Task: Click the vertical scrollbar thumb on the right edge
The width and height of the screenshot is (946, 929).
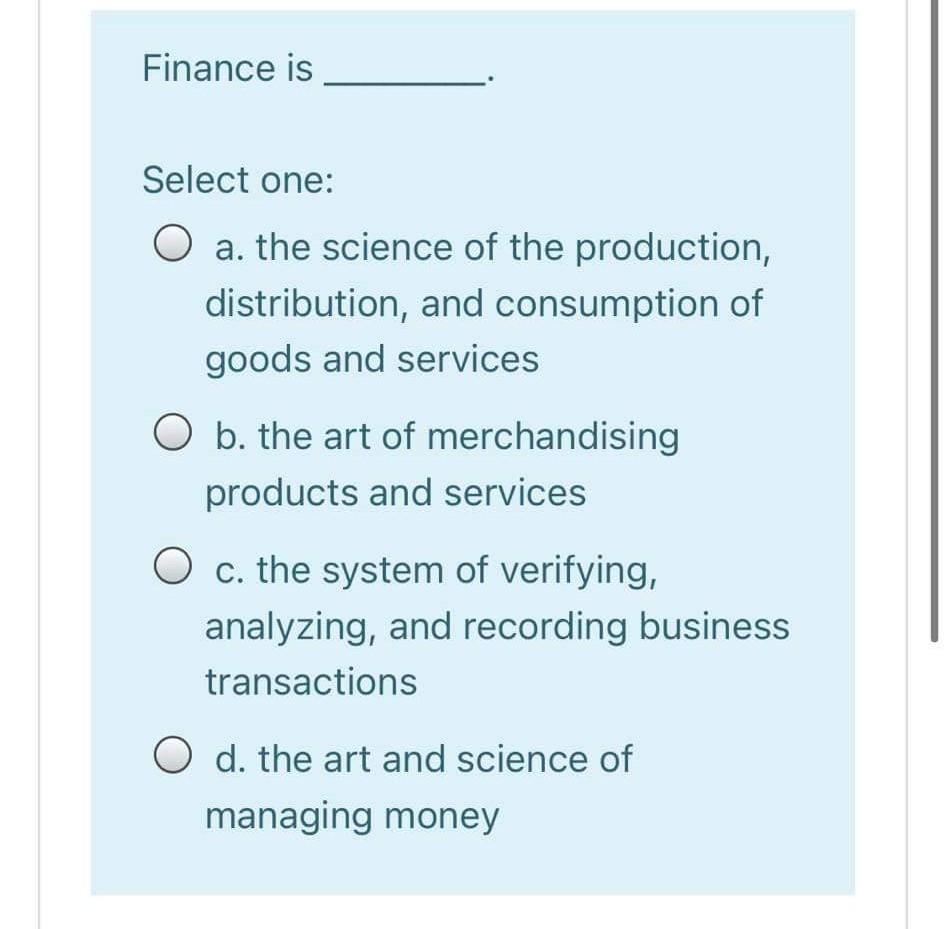Action: [x=934, y=320]
